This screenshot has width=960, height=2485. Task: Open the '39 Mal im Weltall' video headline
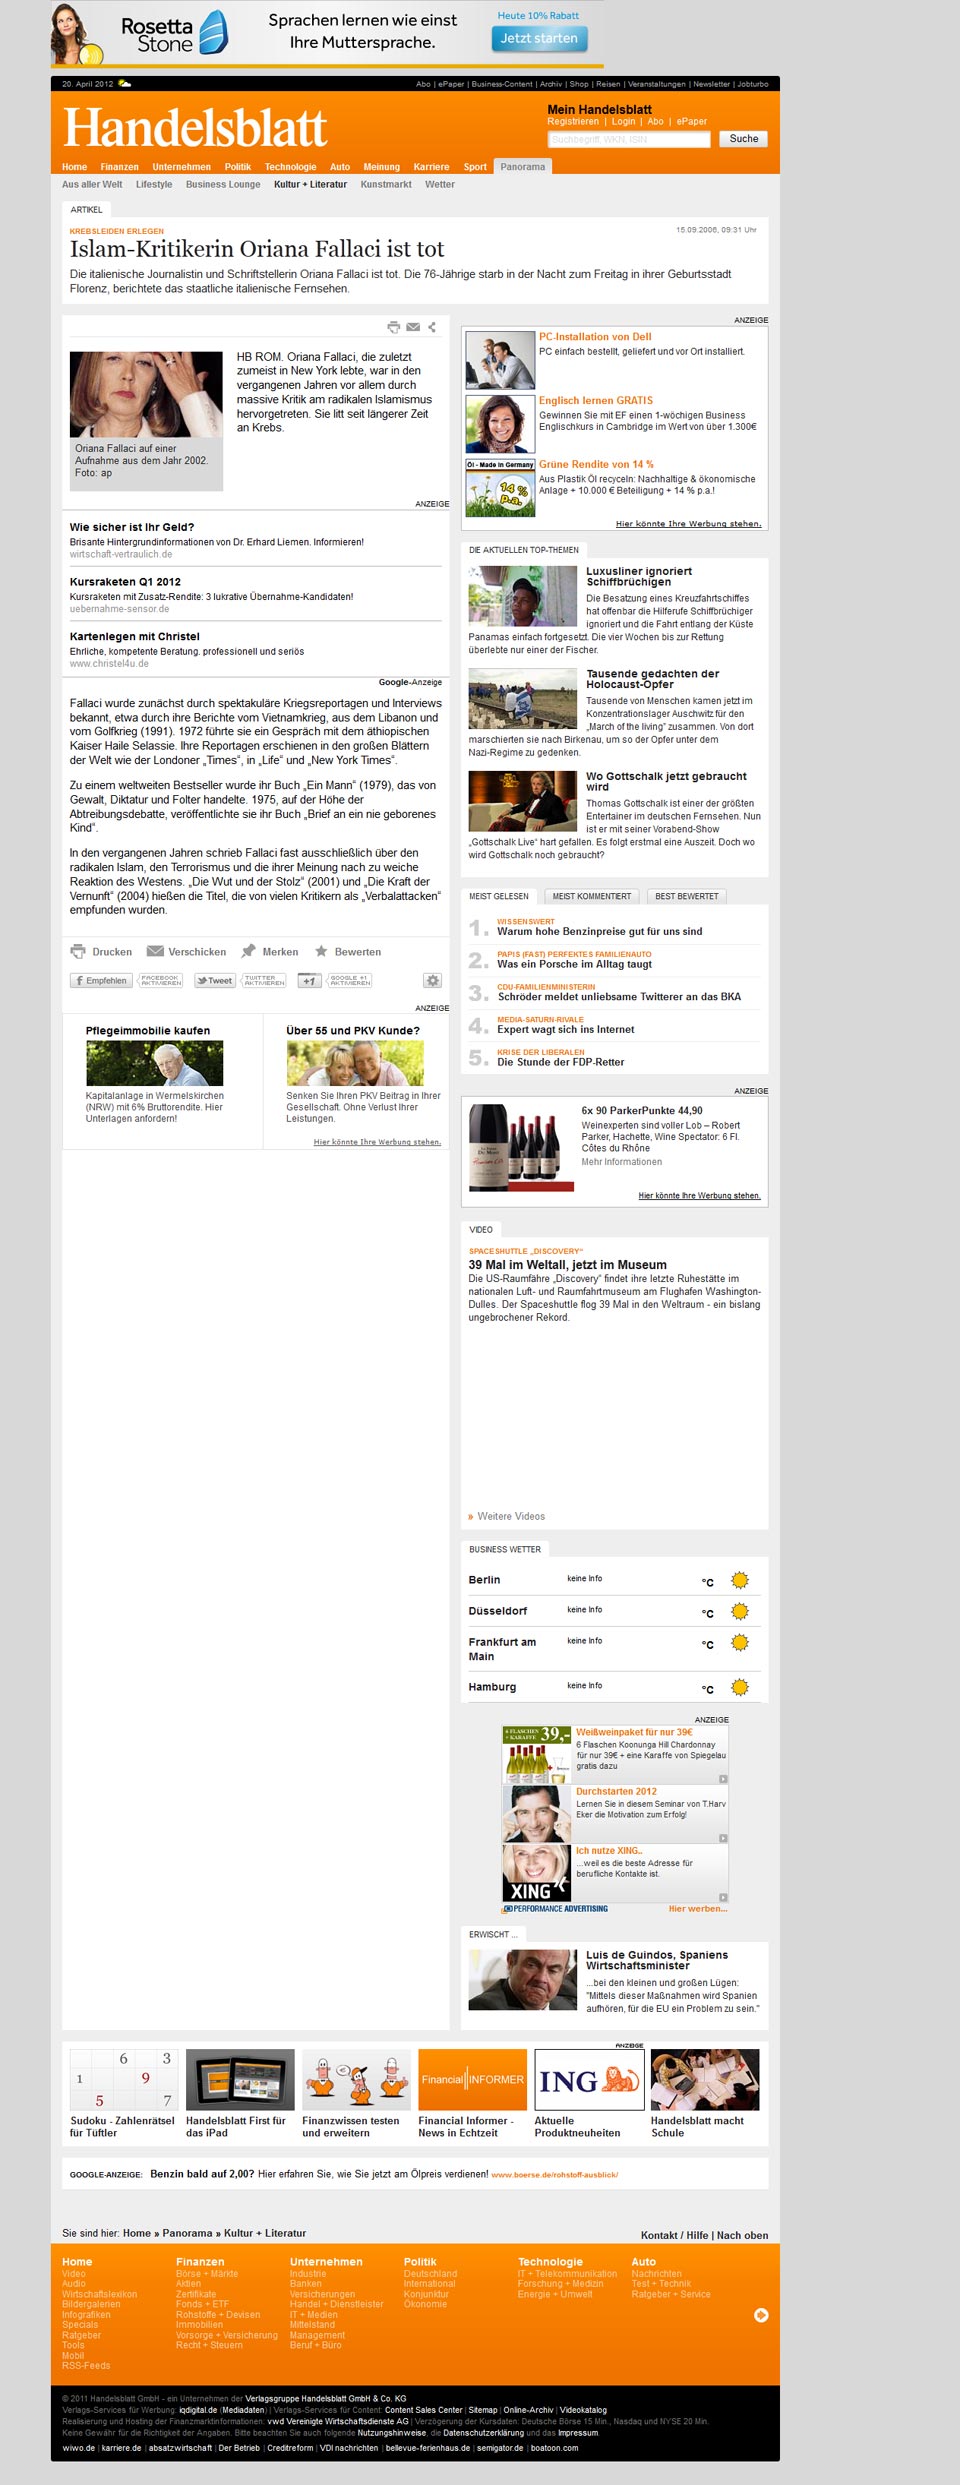568,1264
